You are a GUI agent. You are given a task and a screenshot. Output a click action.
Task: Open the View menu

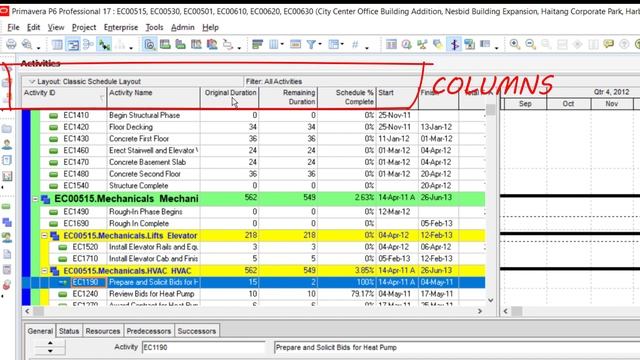(56, 27)
